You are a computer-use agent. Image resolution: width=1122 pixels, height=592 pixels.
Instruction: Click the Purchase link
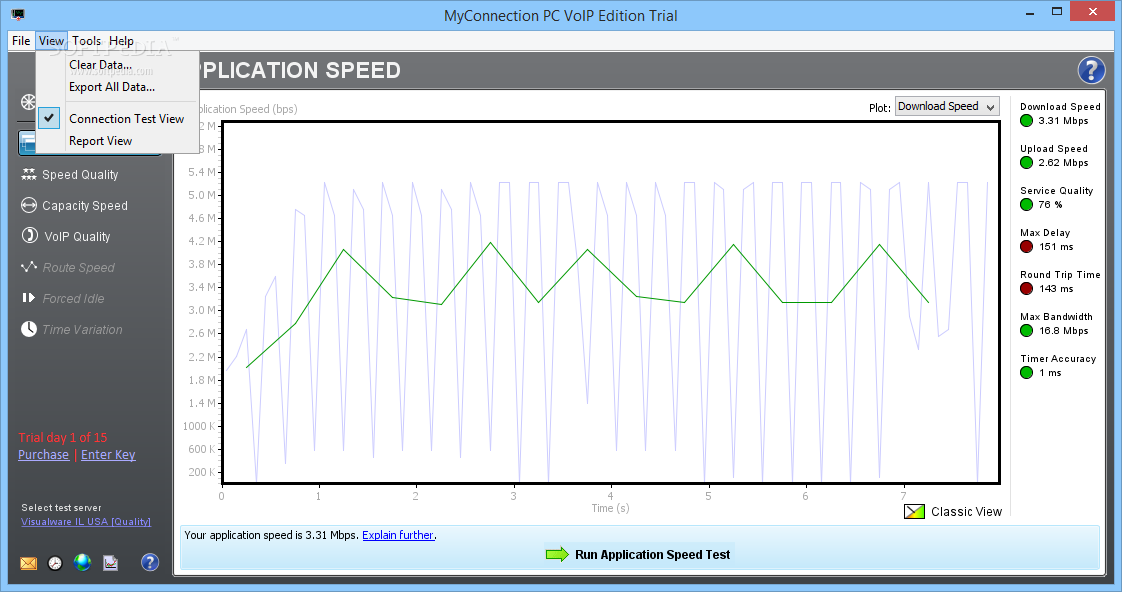pyautogui.click(x=44, y=455)
